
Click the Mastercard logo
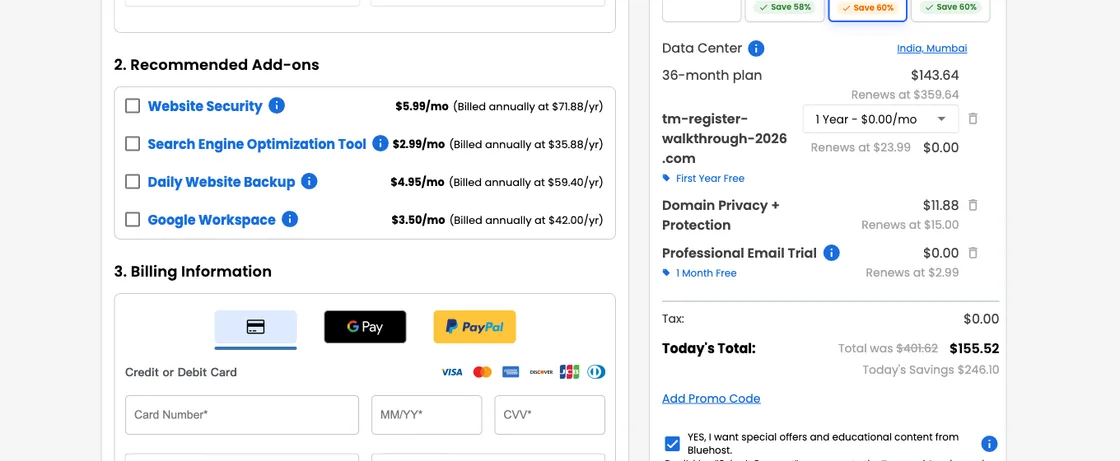click(x=482, y=372)
